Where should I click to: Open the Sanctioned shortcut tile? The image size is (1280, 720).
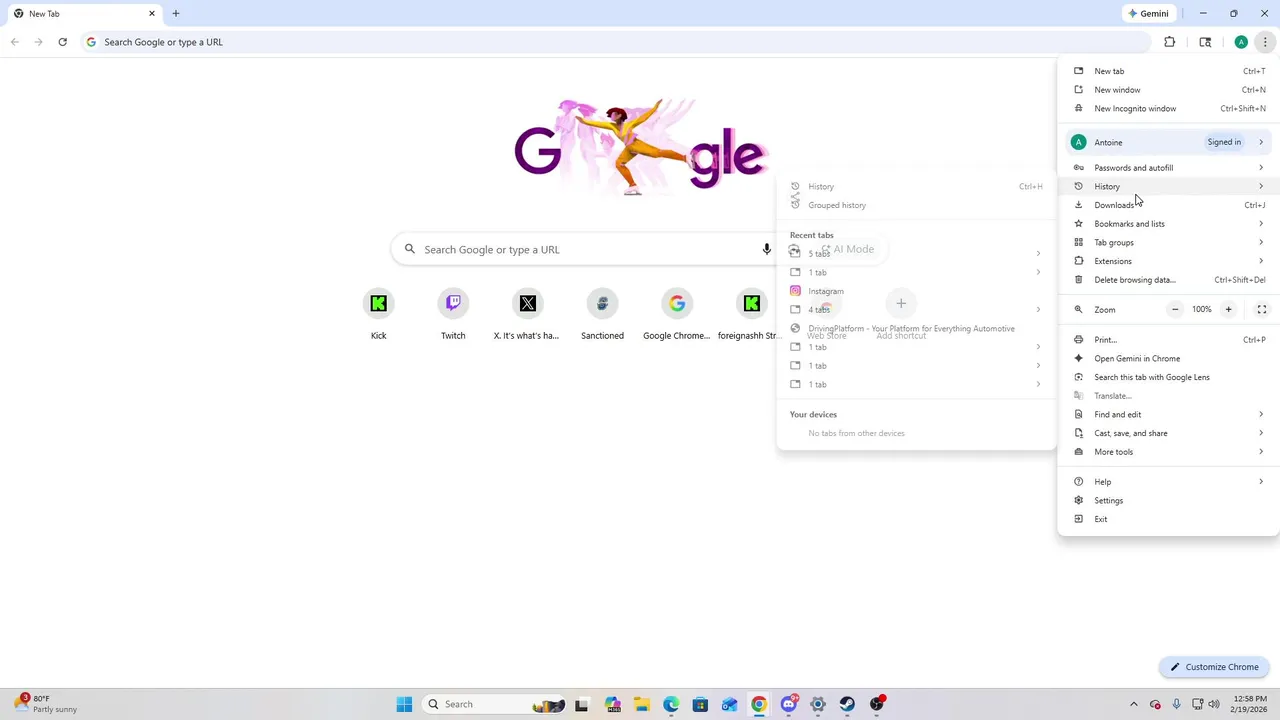tap(602, 314)
